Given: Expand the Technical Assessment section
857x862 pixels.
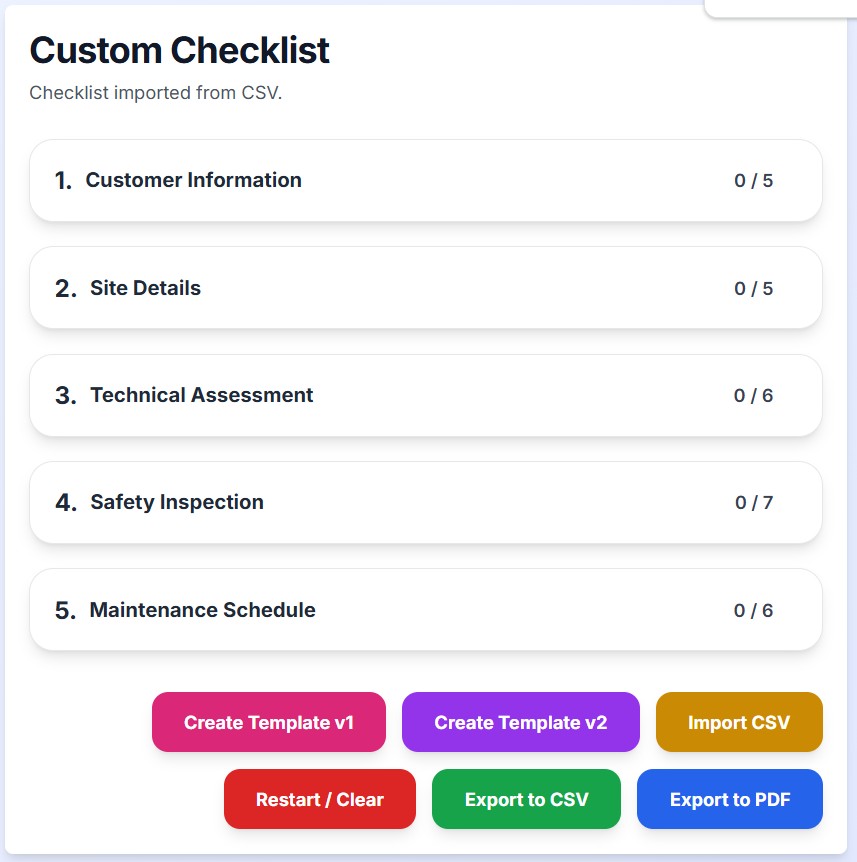Looking at the screenshot, I should click(x=425, y=395).
